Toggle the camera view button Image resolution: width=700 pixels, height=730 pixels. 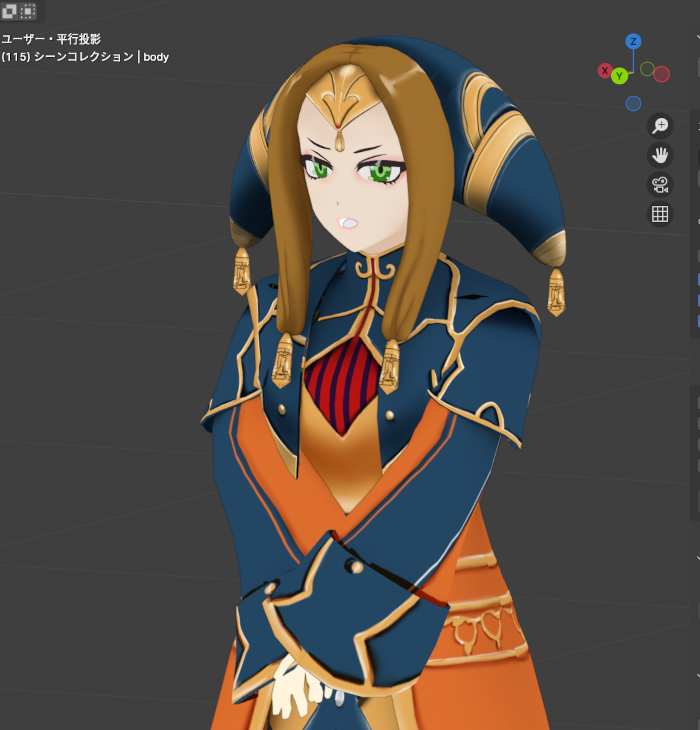coord(660,185)
